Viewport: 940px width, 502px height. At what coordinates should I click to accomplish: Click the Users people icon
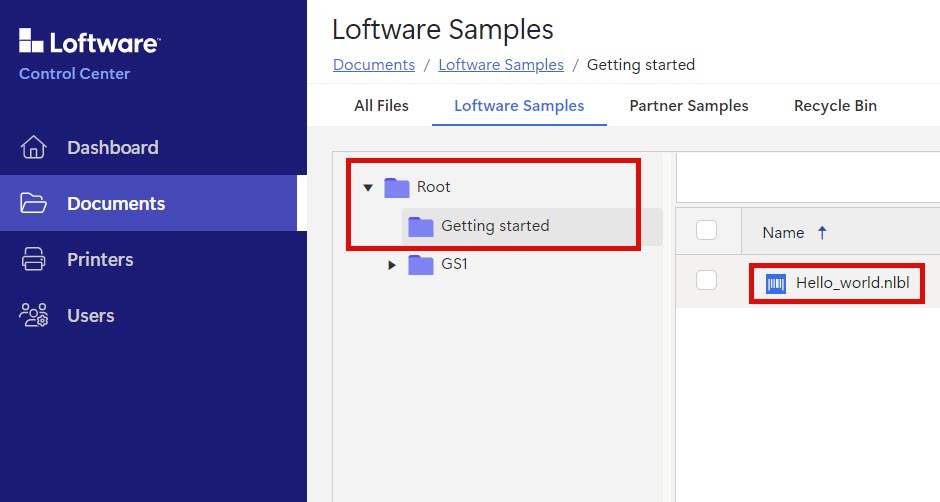coord(34,315)
